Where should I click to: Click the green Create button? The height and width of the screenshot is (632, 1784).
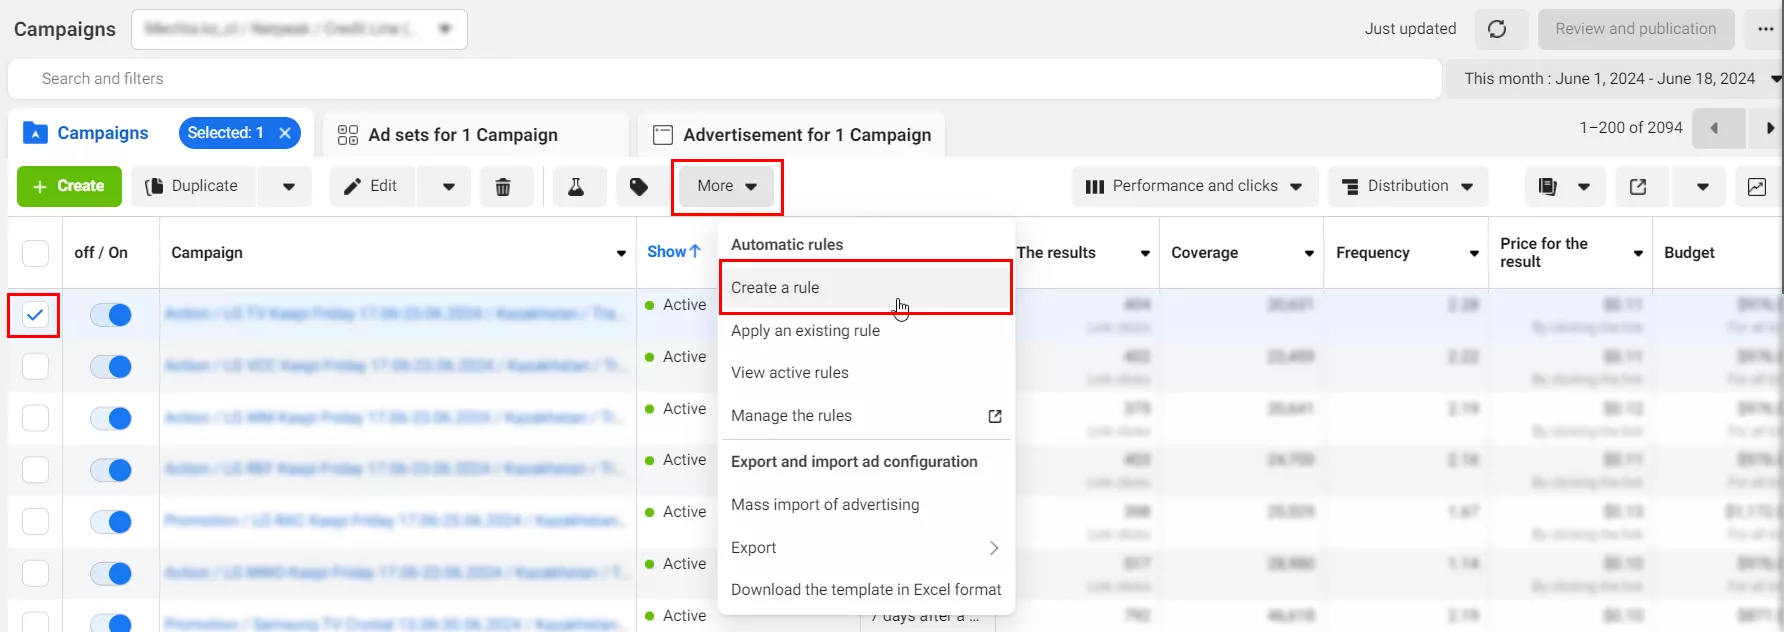coord(69,186)
